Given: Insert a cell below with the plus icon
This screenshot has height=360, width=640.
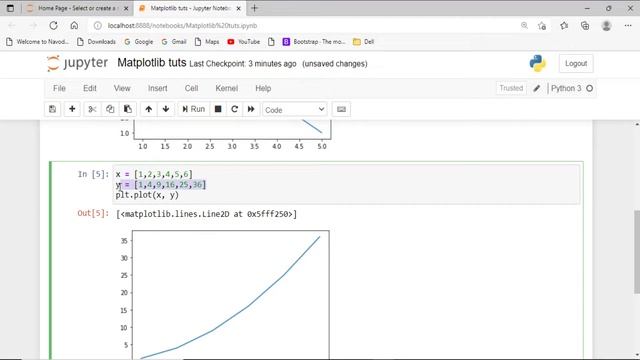Looking at the screenshot, I should click(x=72, y=109).
